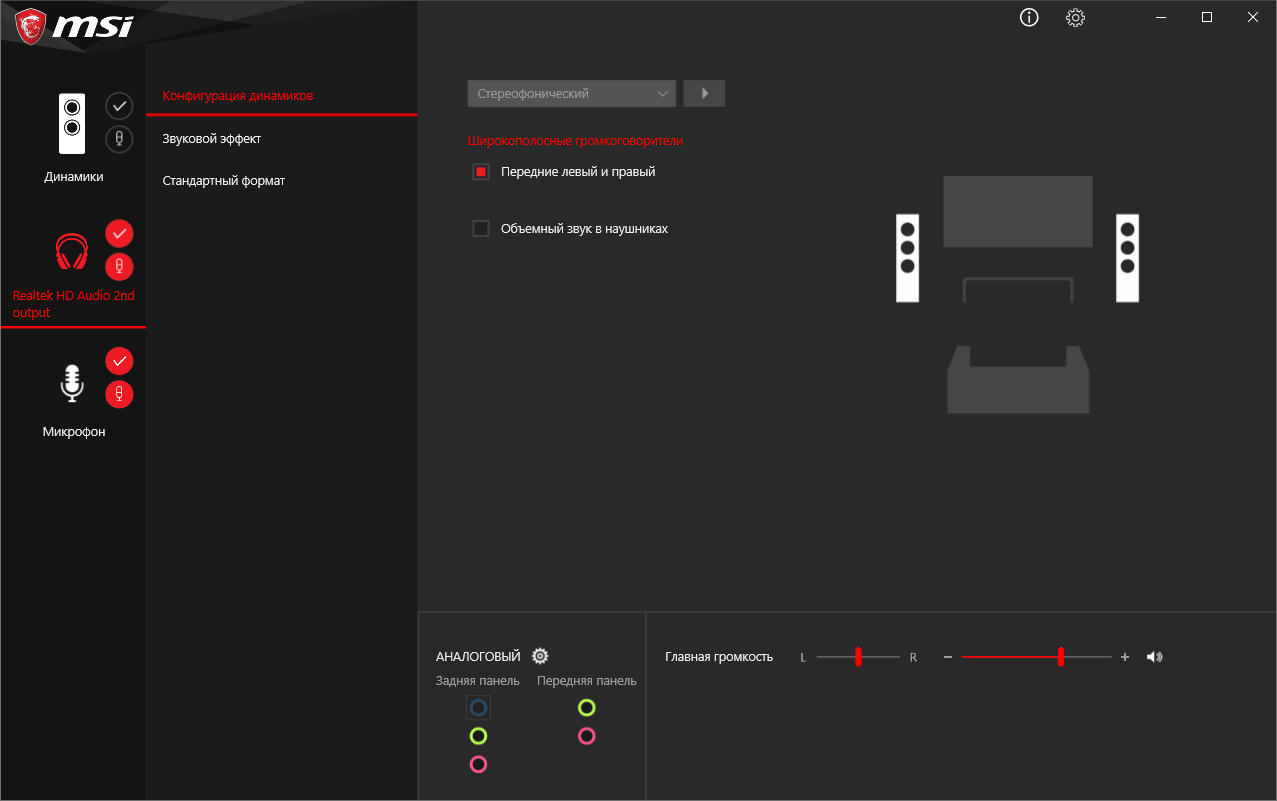Increase volume with the plus button
Image resolution: width=1277 pixels, height=801 pixels.
(1125, 657)
